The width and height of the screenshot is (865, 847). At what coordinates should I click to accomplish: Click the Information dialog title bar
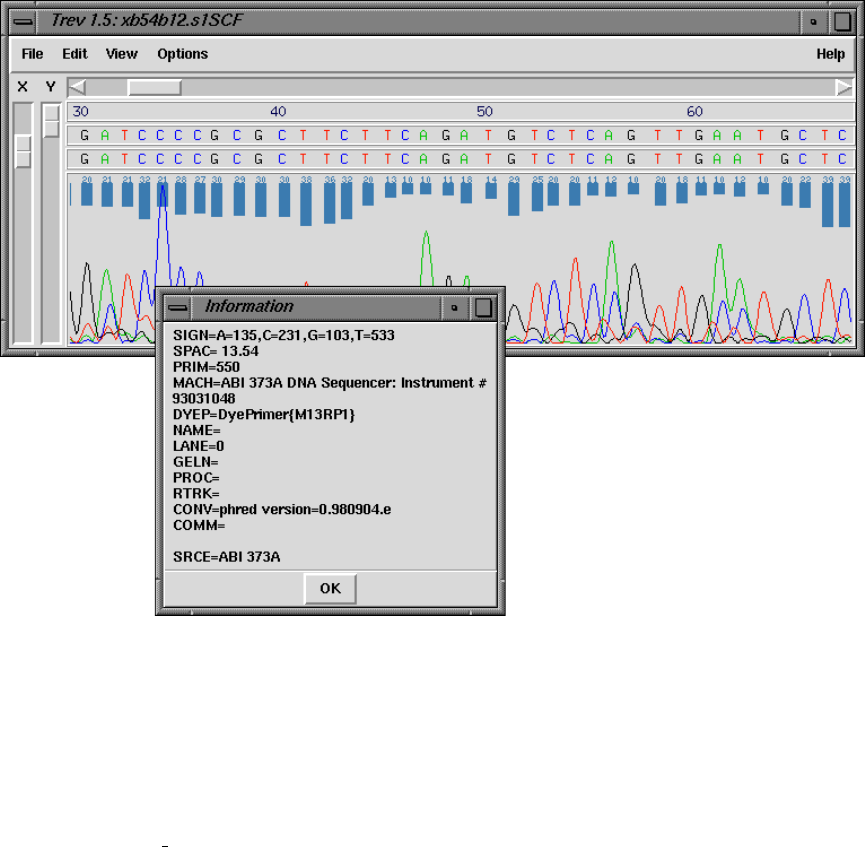(315, 307)
